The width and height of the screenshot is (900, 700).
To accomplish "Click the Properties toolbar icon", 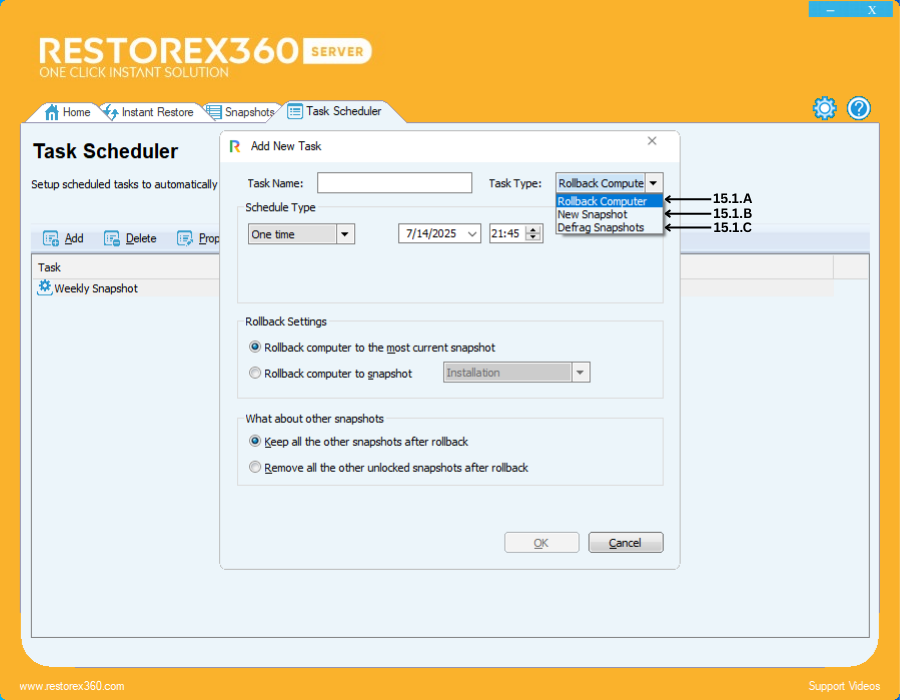I will pyautogui.click(x=184, y=239).
